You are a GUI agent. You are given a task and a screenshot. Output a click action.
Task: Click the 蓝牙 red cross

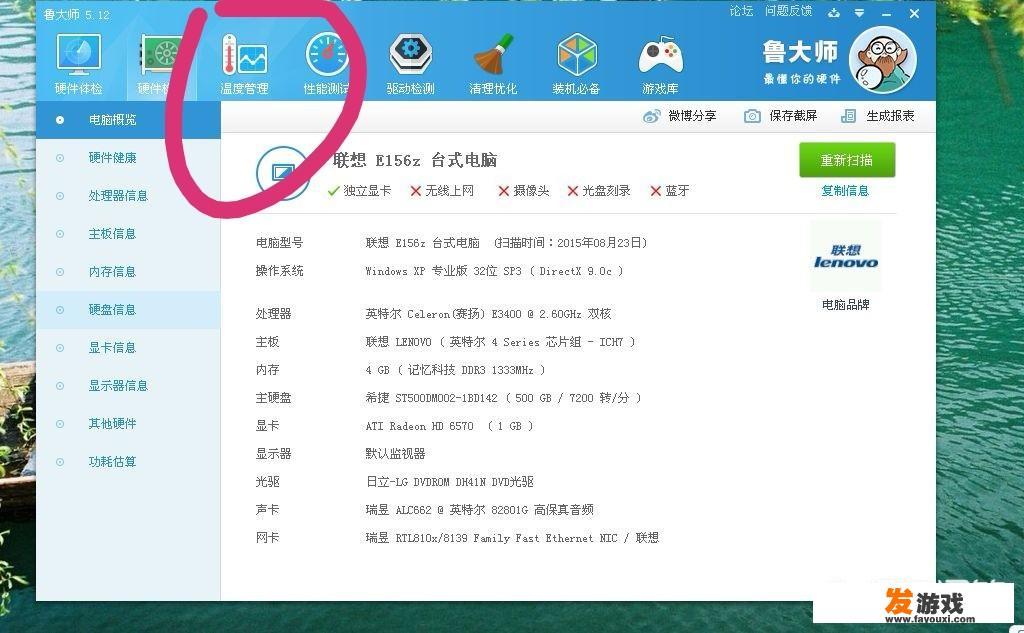[656, 191]
